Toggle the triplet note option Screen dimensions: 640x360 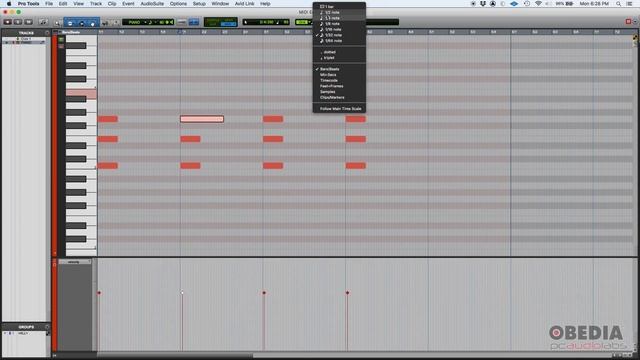pos(339,58)
